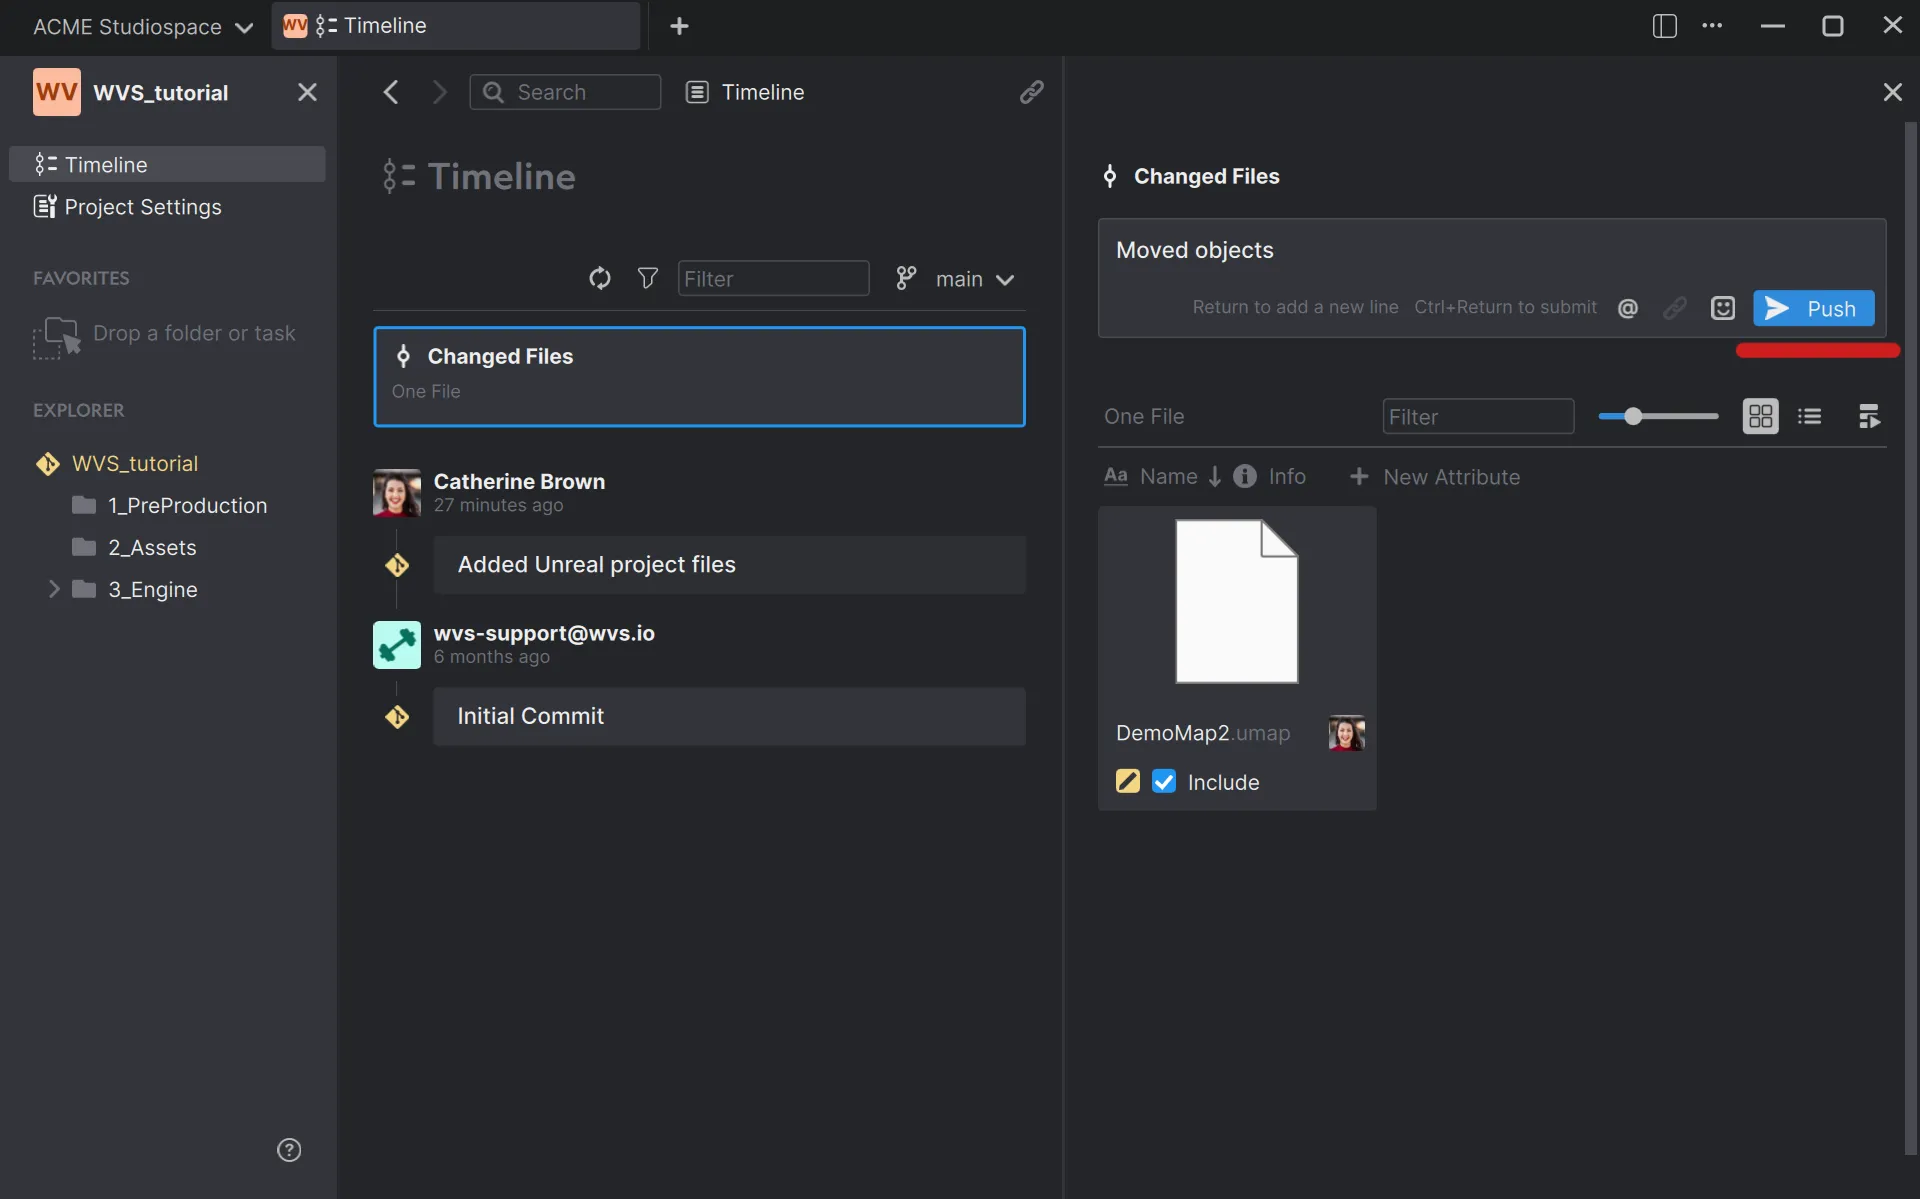Open the Added Unreal project files commit

(x=728, y=565)
